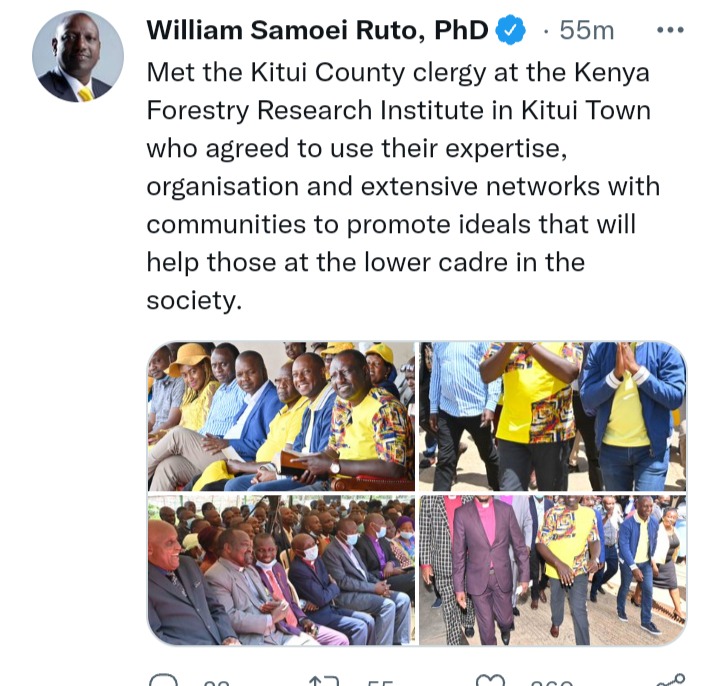Click the word 'society.' ending the tweet
This screenshot has width=719, height=686.
(x=194, y=300)
